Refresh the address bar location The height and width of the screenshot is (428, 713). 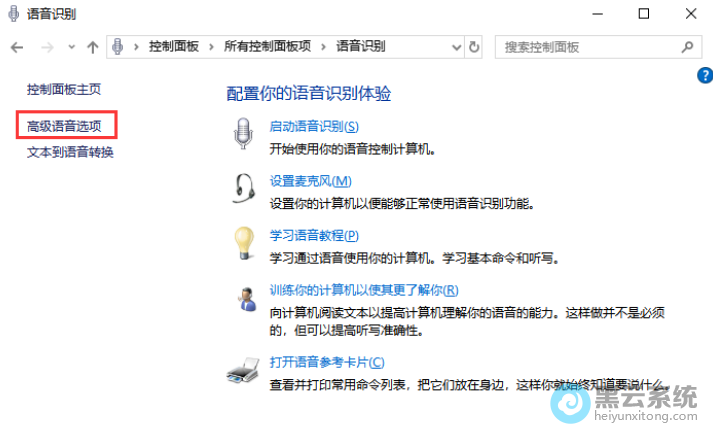click(x=475, y=47)
